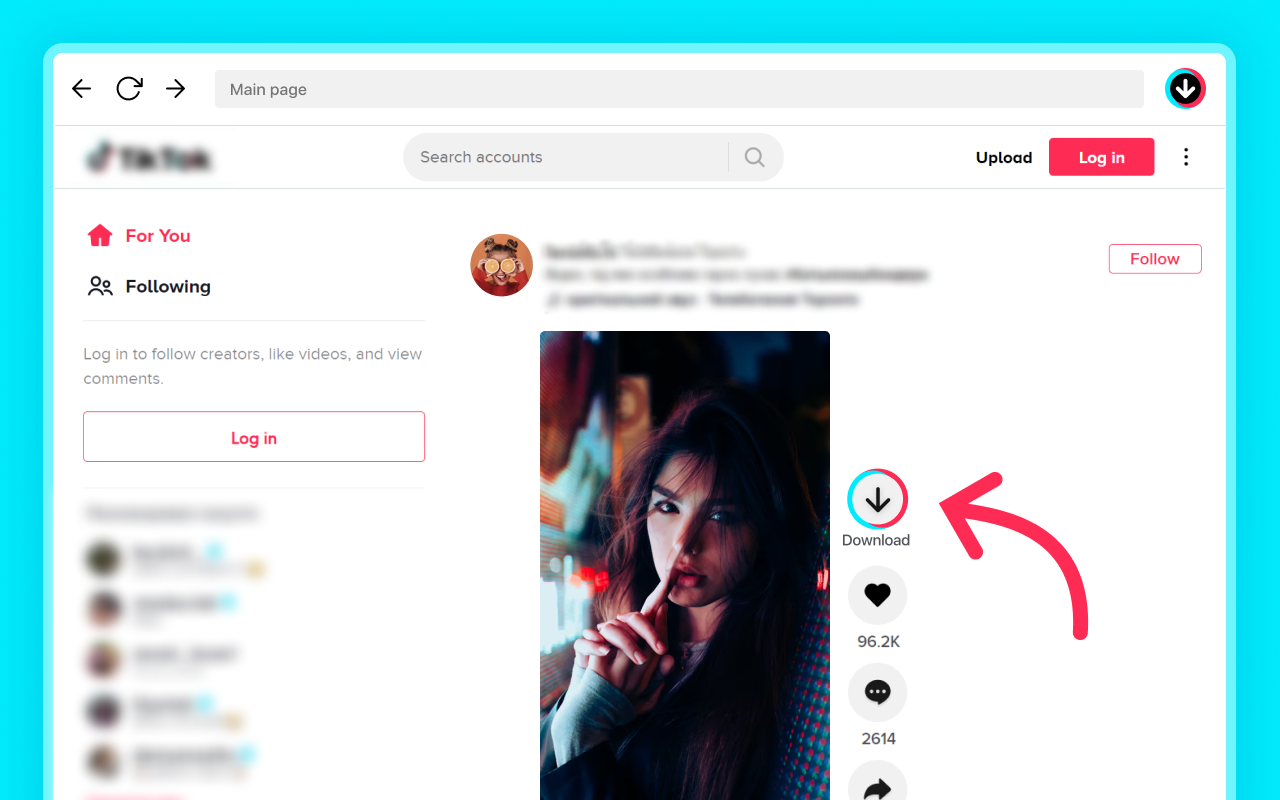Screen dimensions: 1280x800
Task: Like the video with the heart icon
Action: pos(877,596)
